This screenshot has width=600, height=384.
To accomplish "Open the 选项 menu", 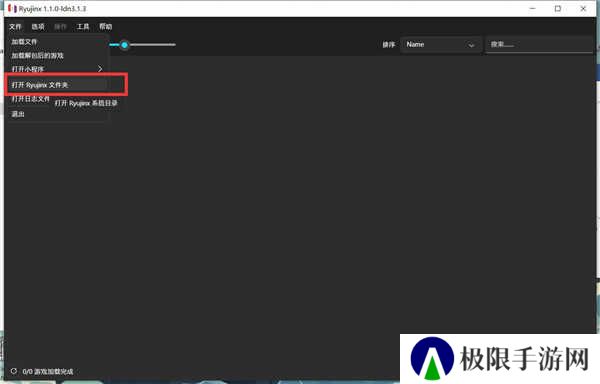I will pyautogui.click(x=38, y=26).
